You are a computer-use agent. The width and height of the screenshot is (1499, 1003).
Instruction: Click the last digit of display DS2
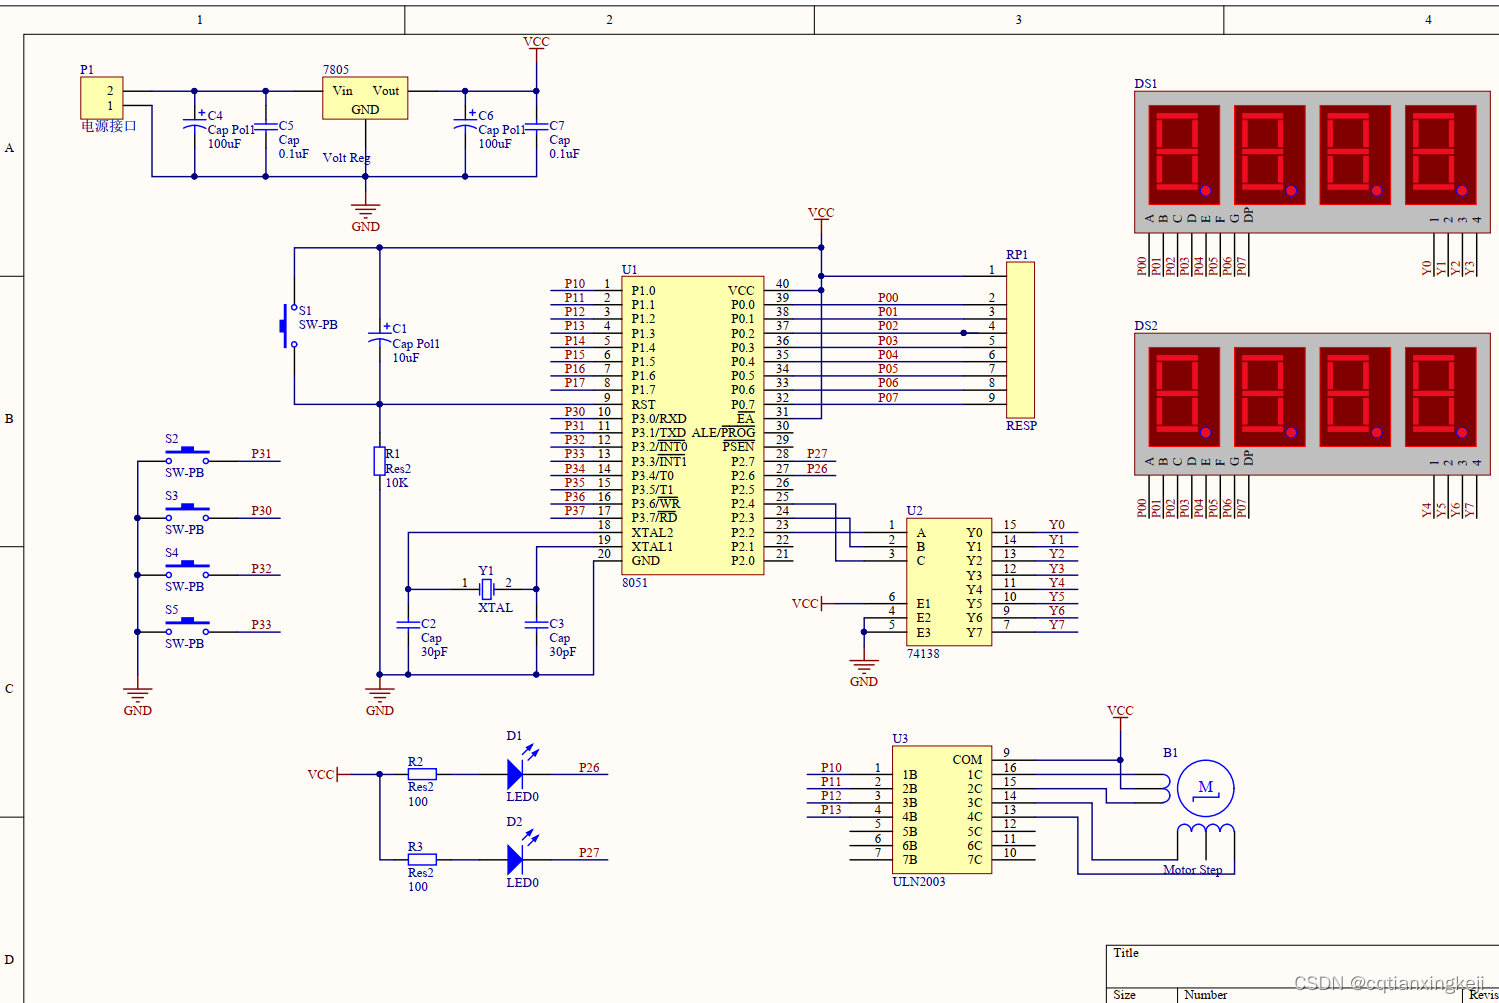click(1441, 397)
